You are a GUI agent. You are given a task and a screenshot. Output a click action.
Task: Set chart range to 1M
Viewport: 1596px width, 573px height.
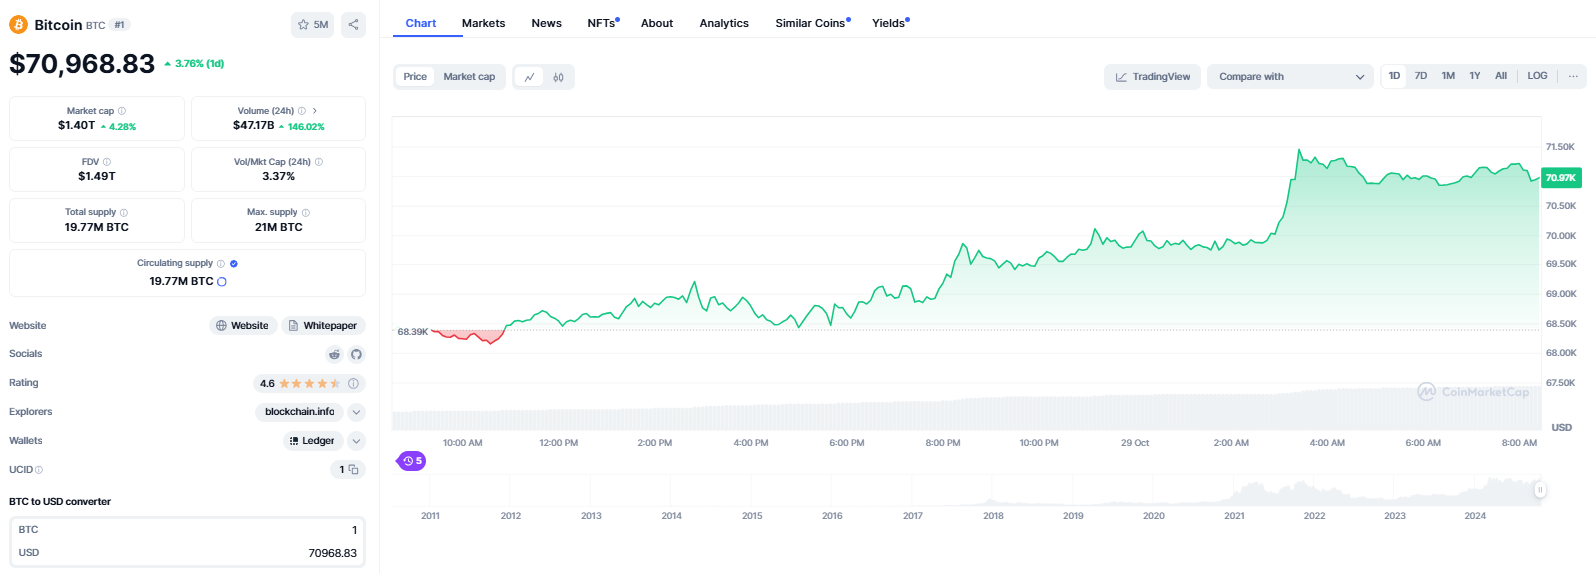[1448, 76]
